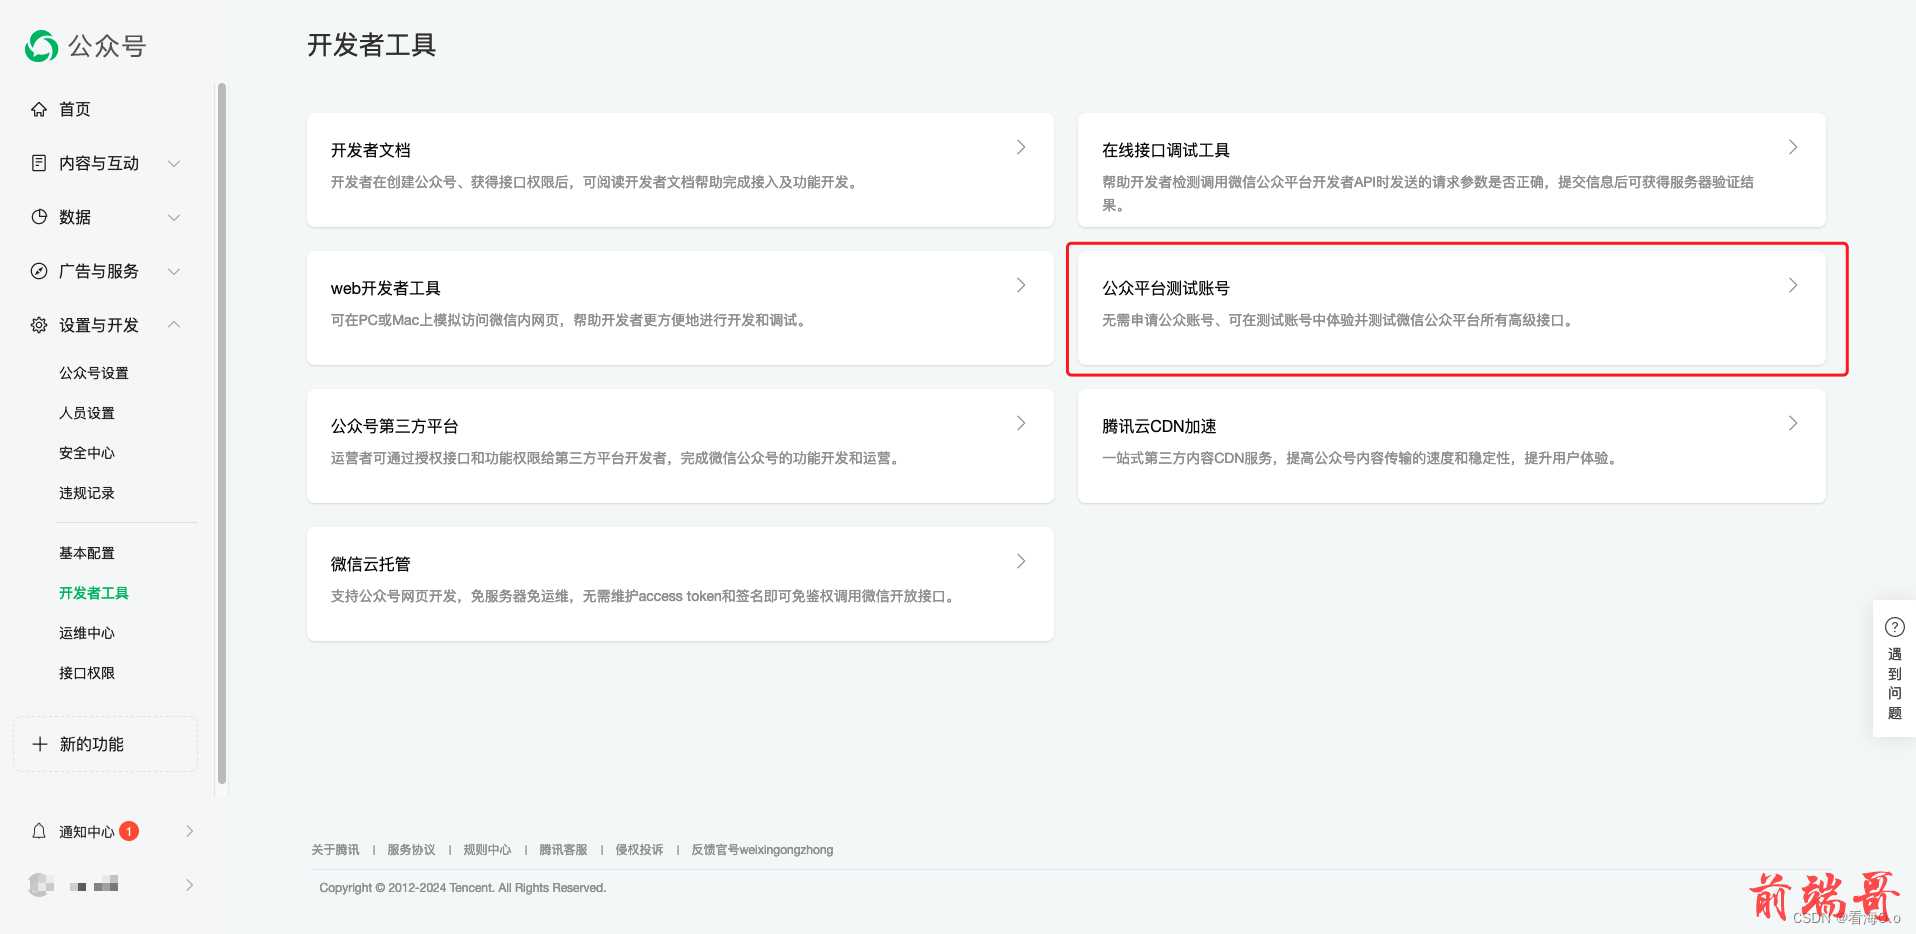
Task: Open the 公众号第三方平台 card title
Action: [395, 426]
